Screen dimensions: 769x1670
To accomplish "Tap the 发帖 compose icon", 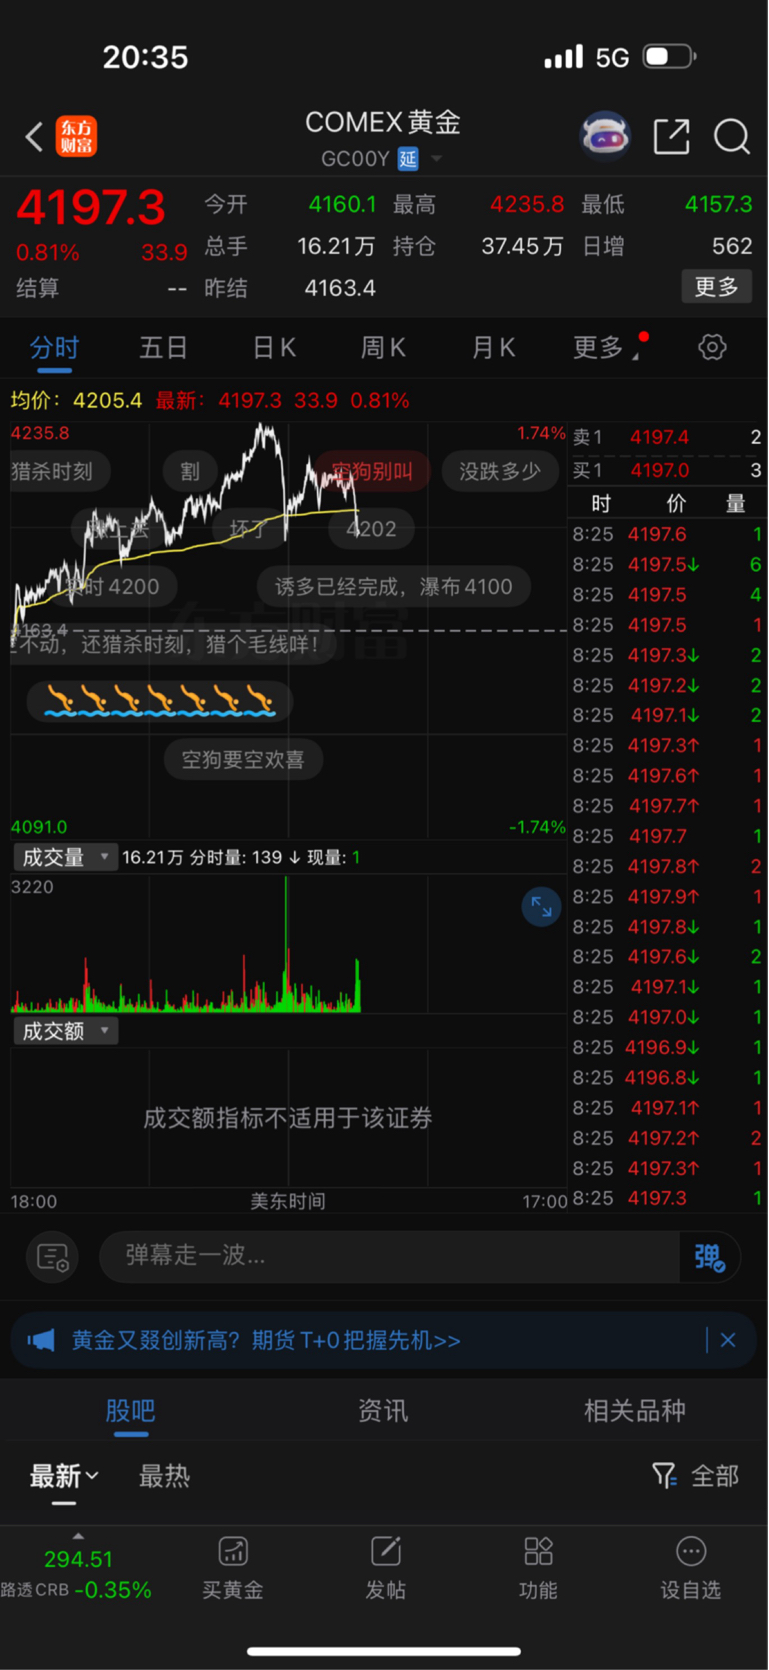I will point(386,1552).
